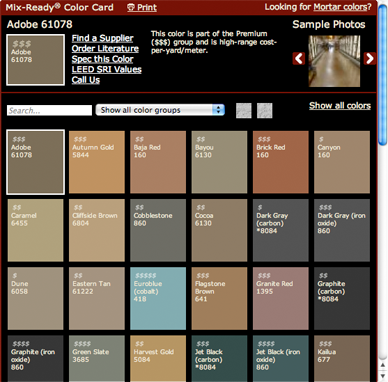The width and height of the screenshot is (388, 382).
Task: Open the sample photo thumbnail
Action: coord(334,61)
